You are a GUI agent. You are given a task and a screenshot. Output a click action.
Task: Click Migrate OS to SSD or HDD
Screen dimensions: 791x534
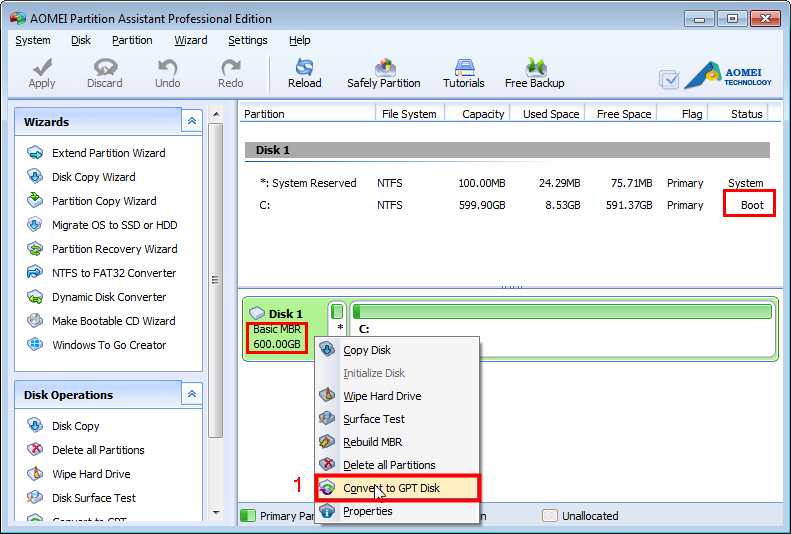click(x=114, y=225)
